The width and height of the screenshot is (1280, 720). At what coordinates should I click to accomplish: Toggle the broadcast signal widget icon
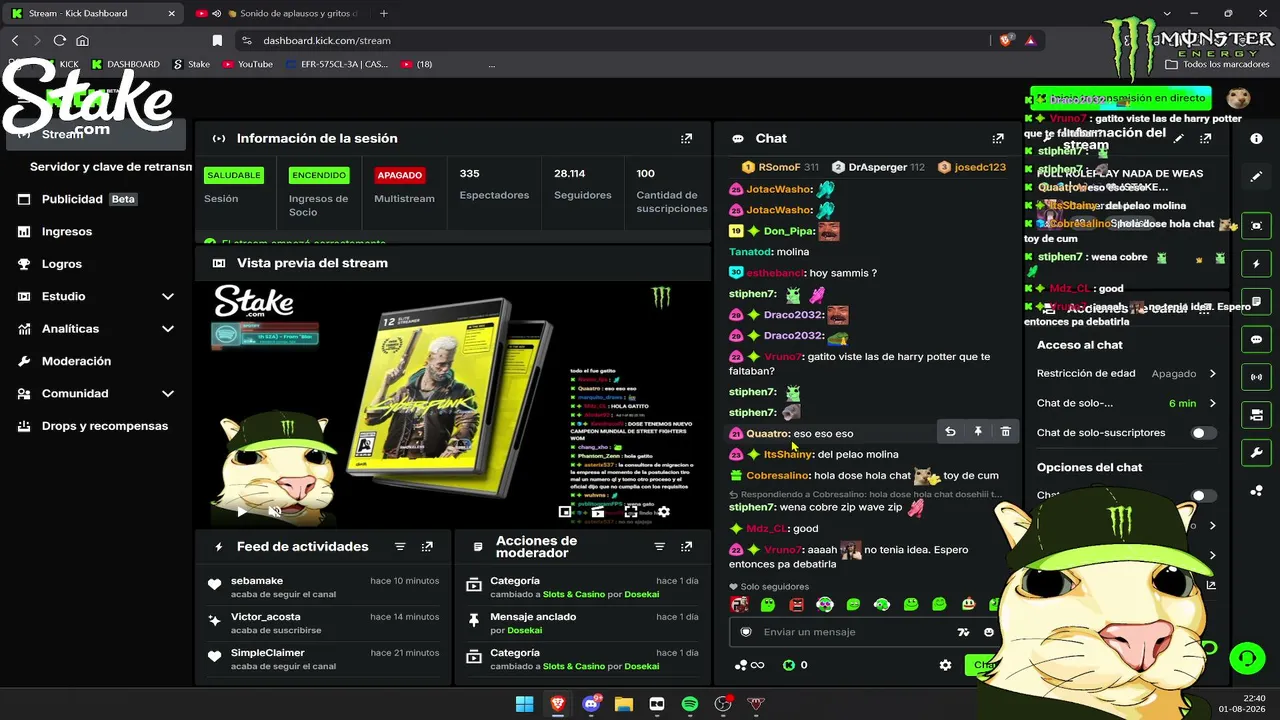pyautogui.click(x=1257, y=377)
